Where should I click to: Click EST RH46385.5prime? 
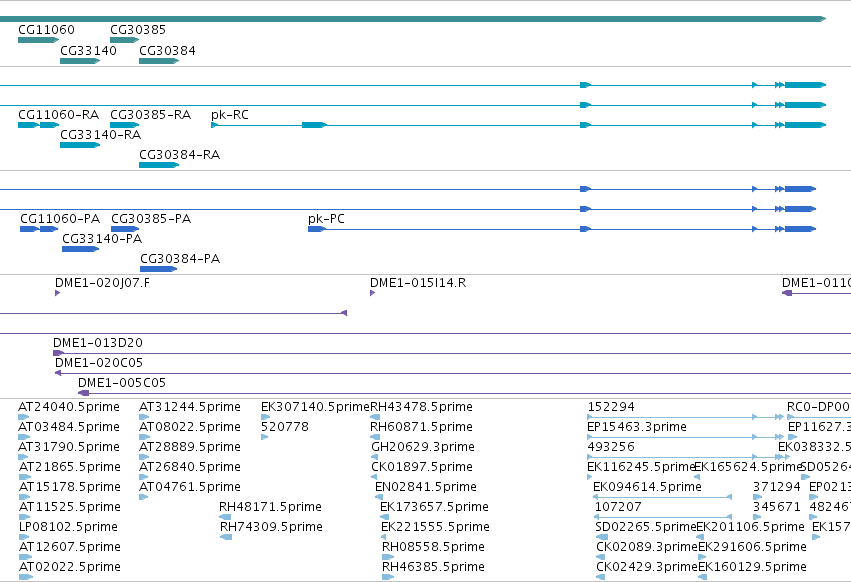[x=434, y=567]
